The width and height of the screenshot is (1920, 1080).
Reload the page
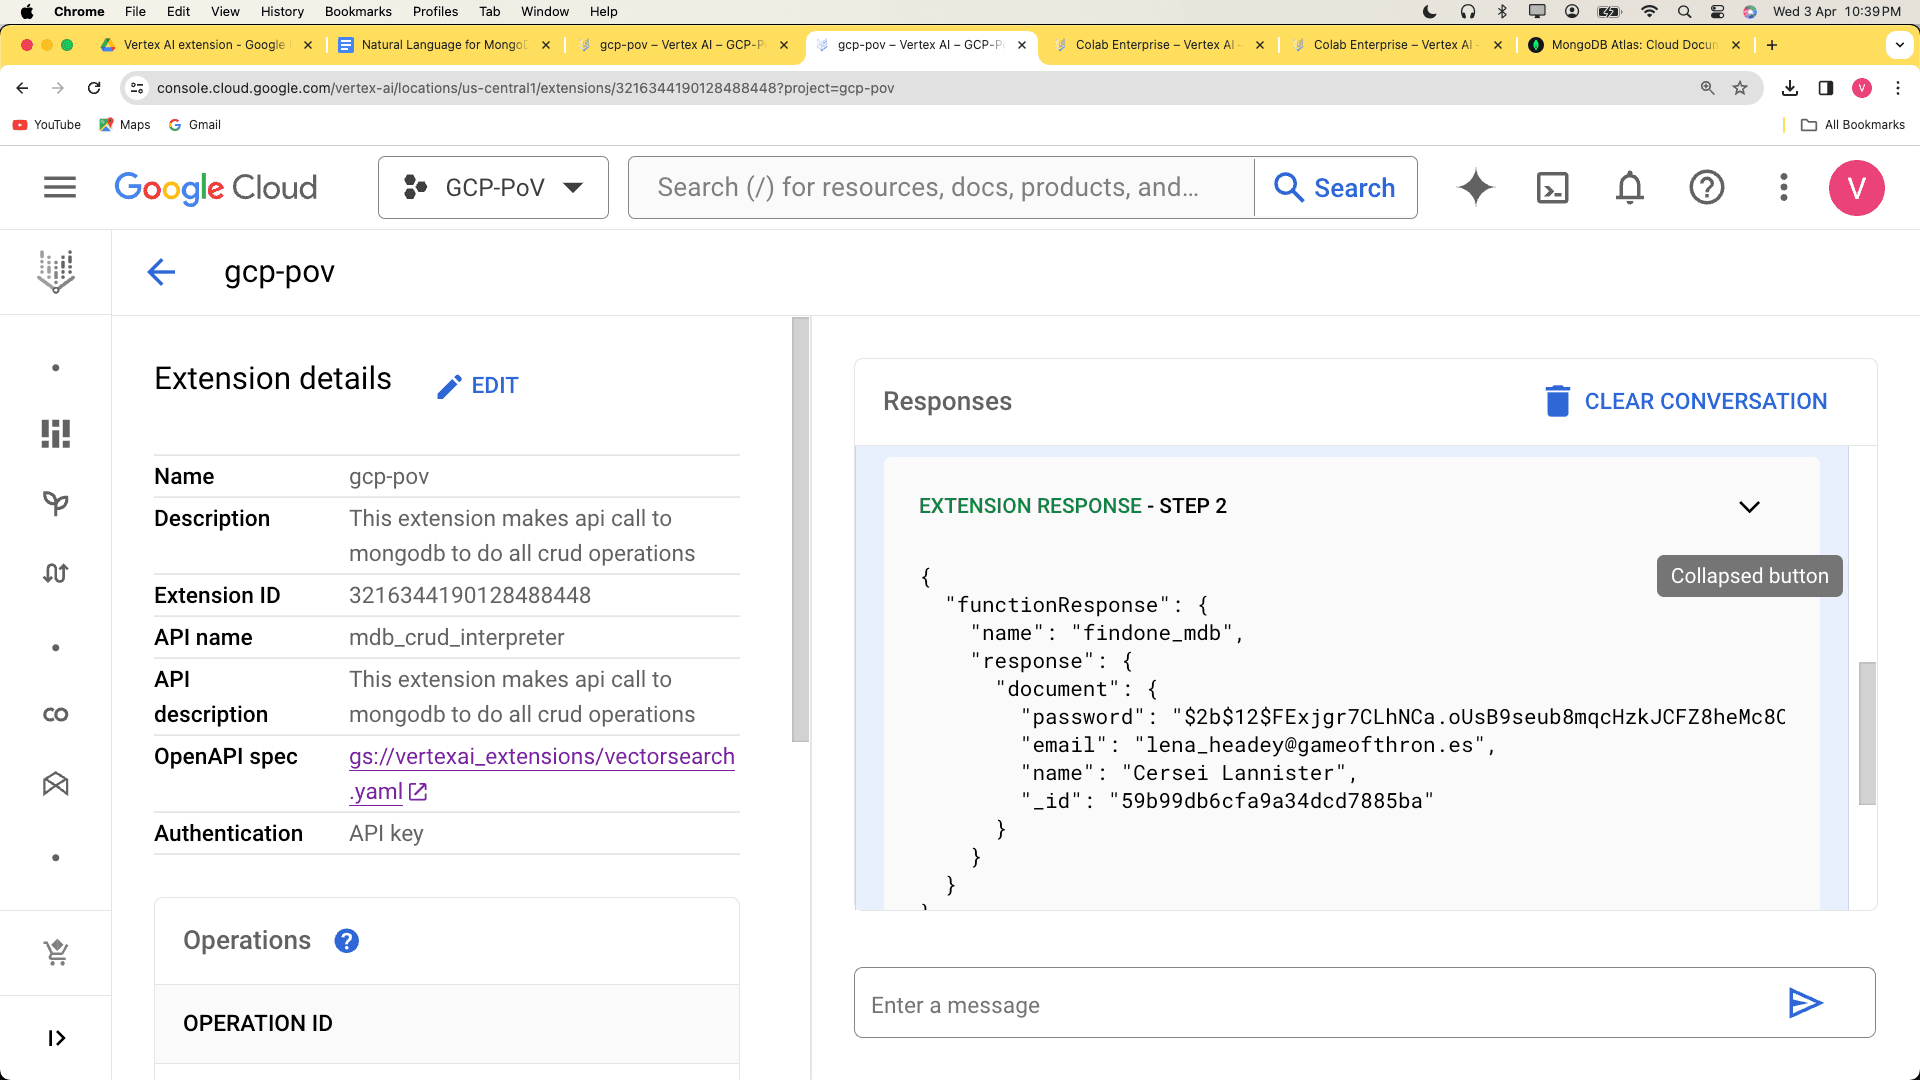tap(94, 88)
